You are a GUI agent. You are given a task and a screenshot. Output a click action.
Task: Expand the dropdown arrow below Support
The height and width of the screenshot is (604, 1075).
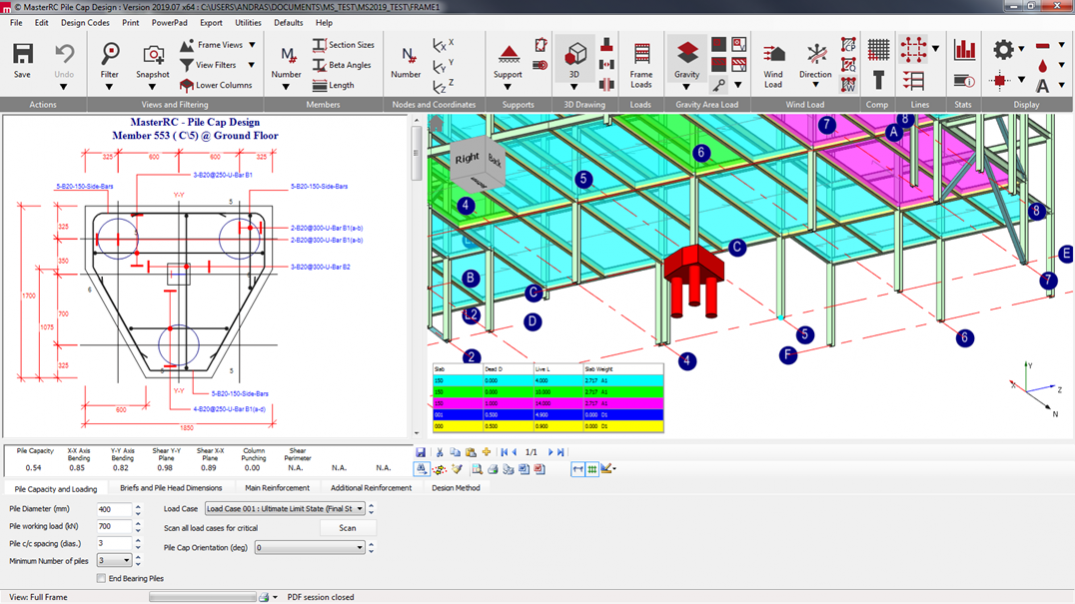[508, 87]
